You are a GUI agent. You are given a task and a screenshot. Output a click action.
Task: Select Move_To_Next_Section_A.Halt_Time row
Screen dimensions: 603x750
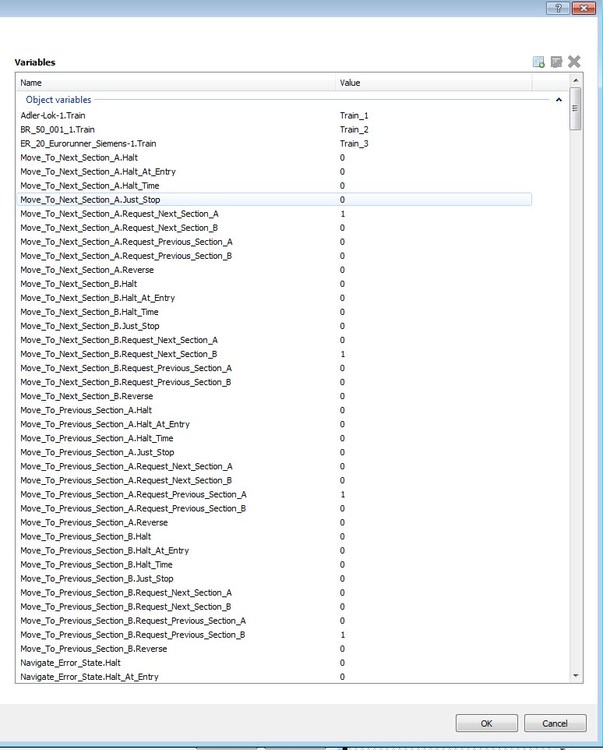(274, 186)
